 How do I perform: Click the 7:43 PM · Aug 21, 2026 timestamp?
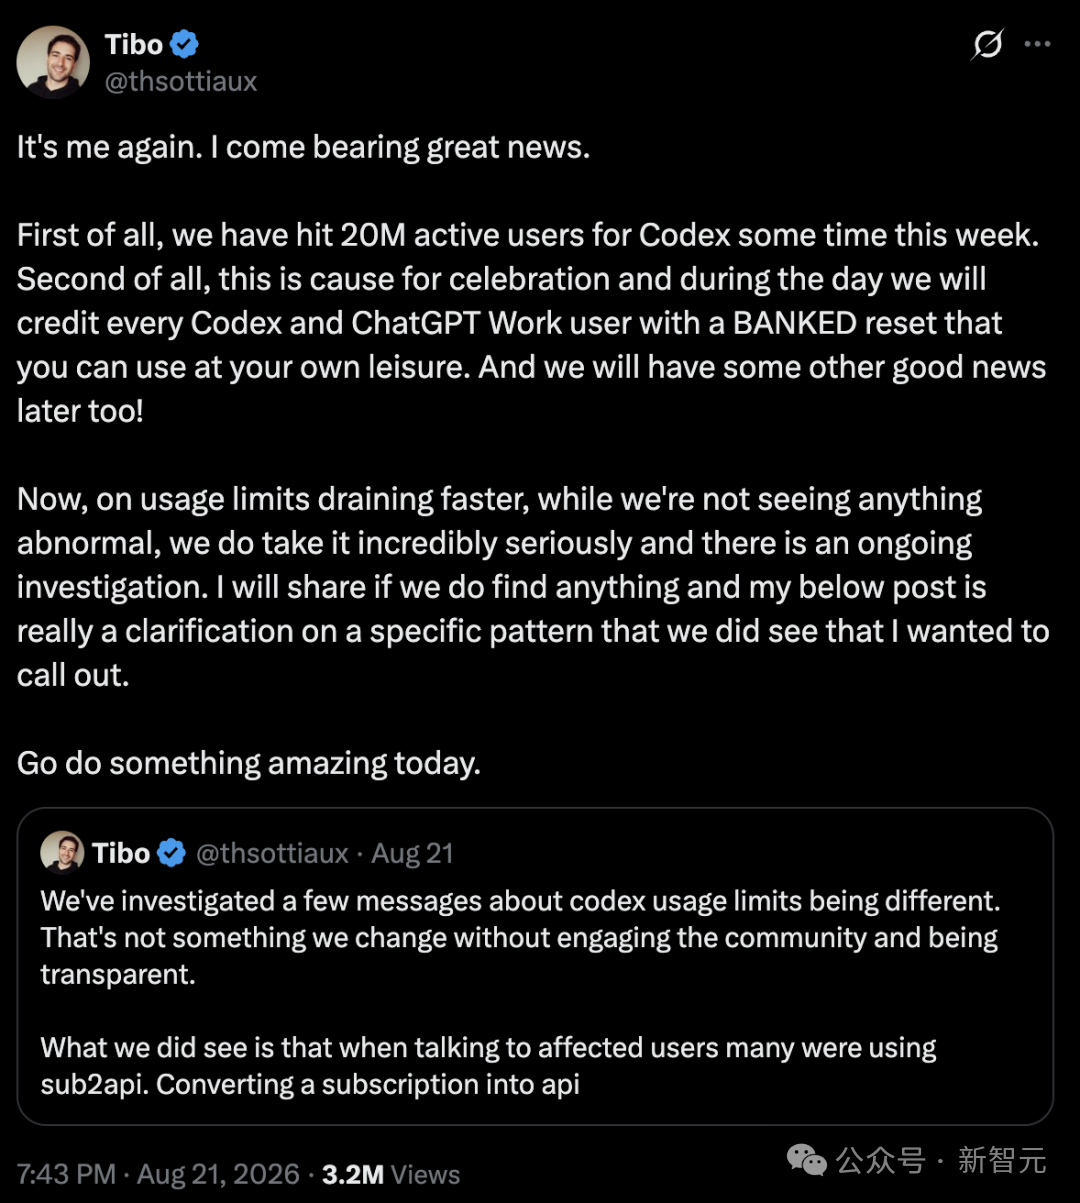[x=158, y=1174]
